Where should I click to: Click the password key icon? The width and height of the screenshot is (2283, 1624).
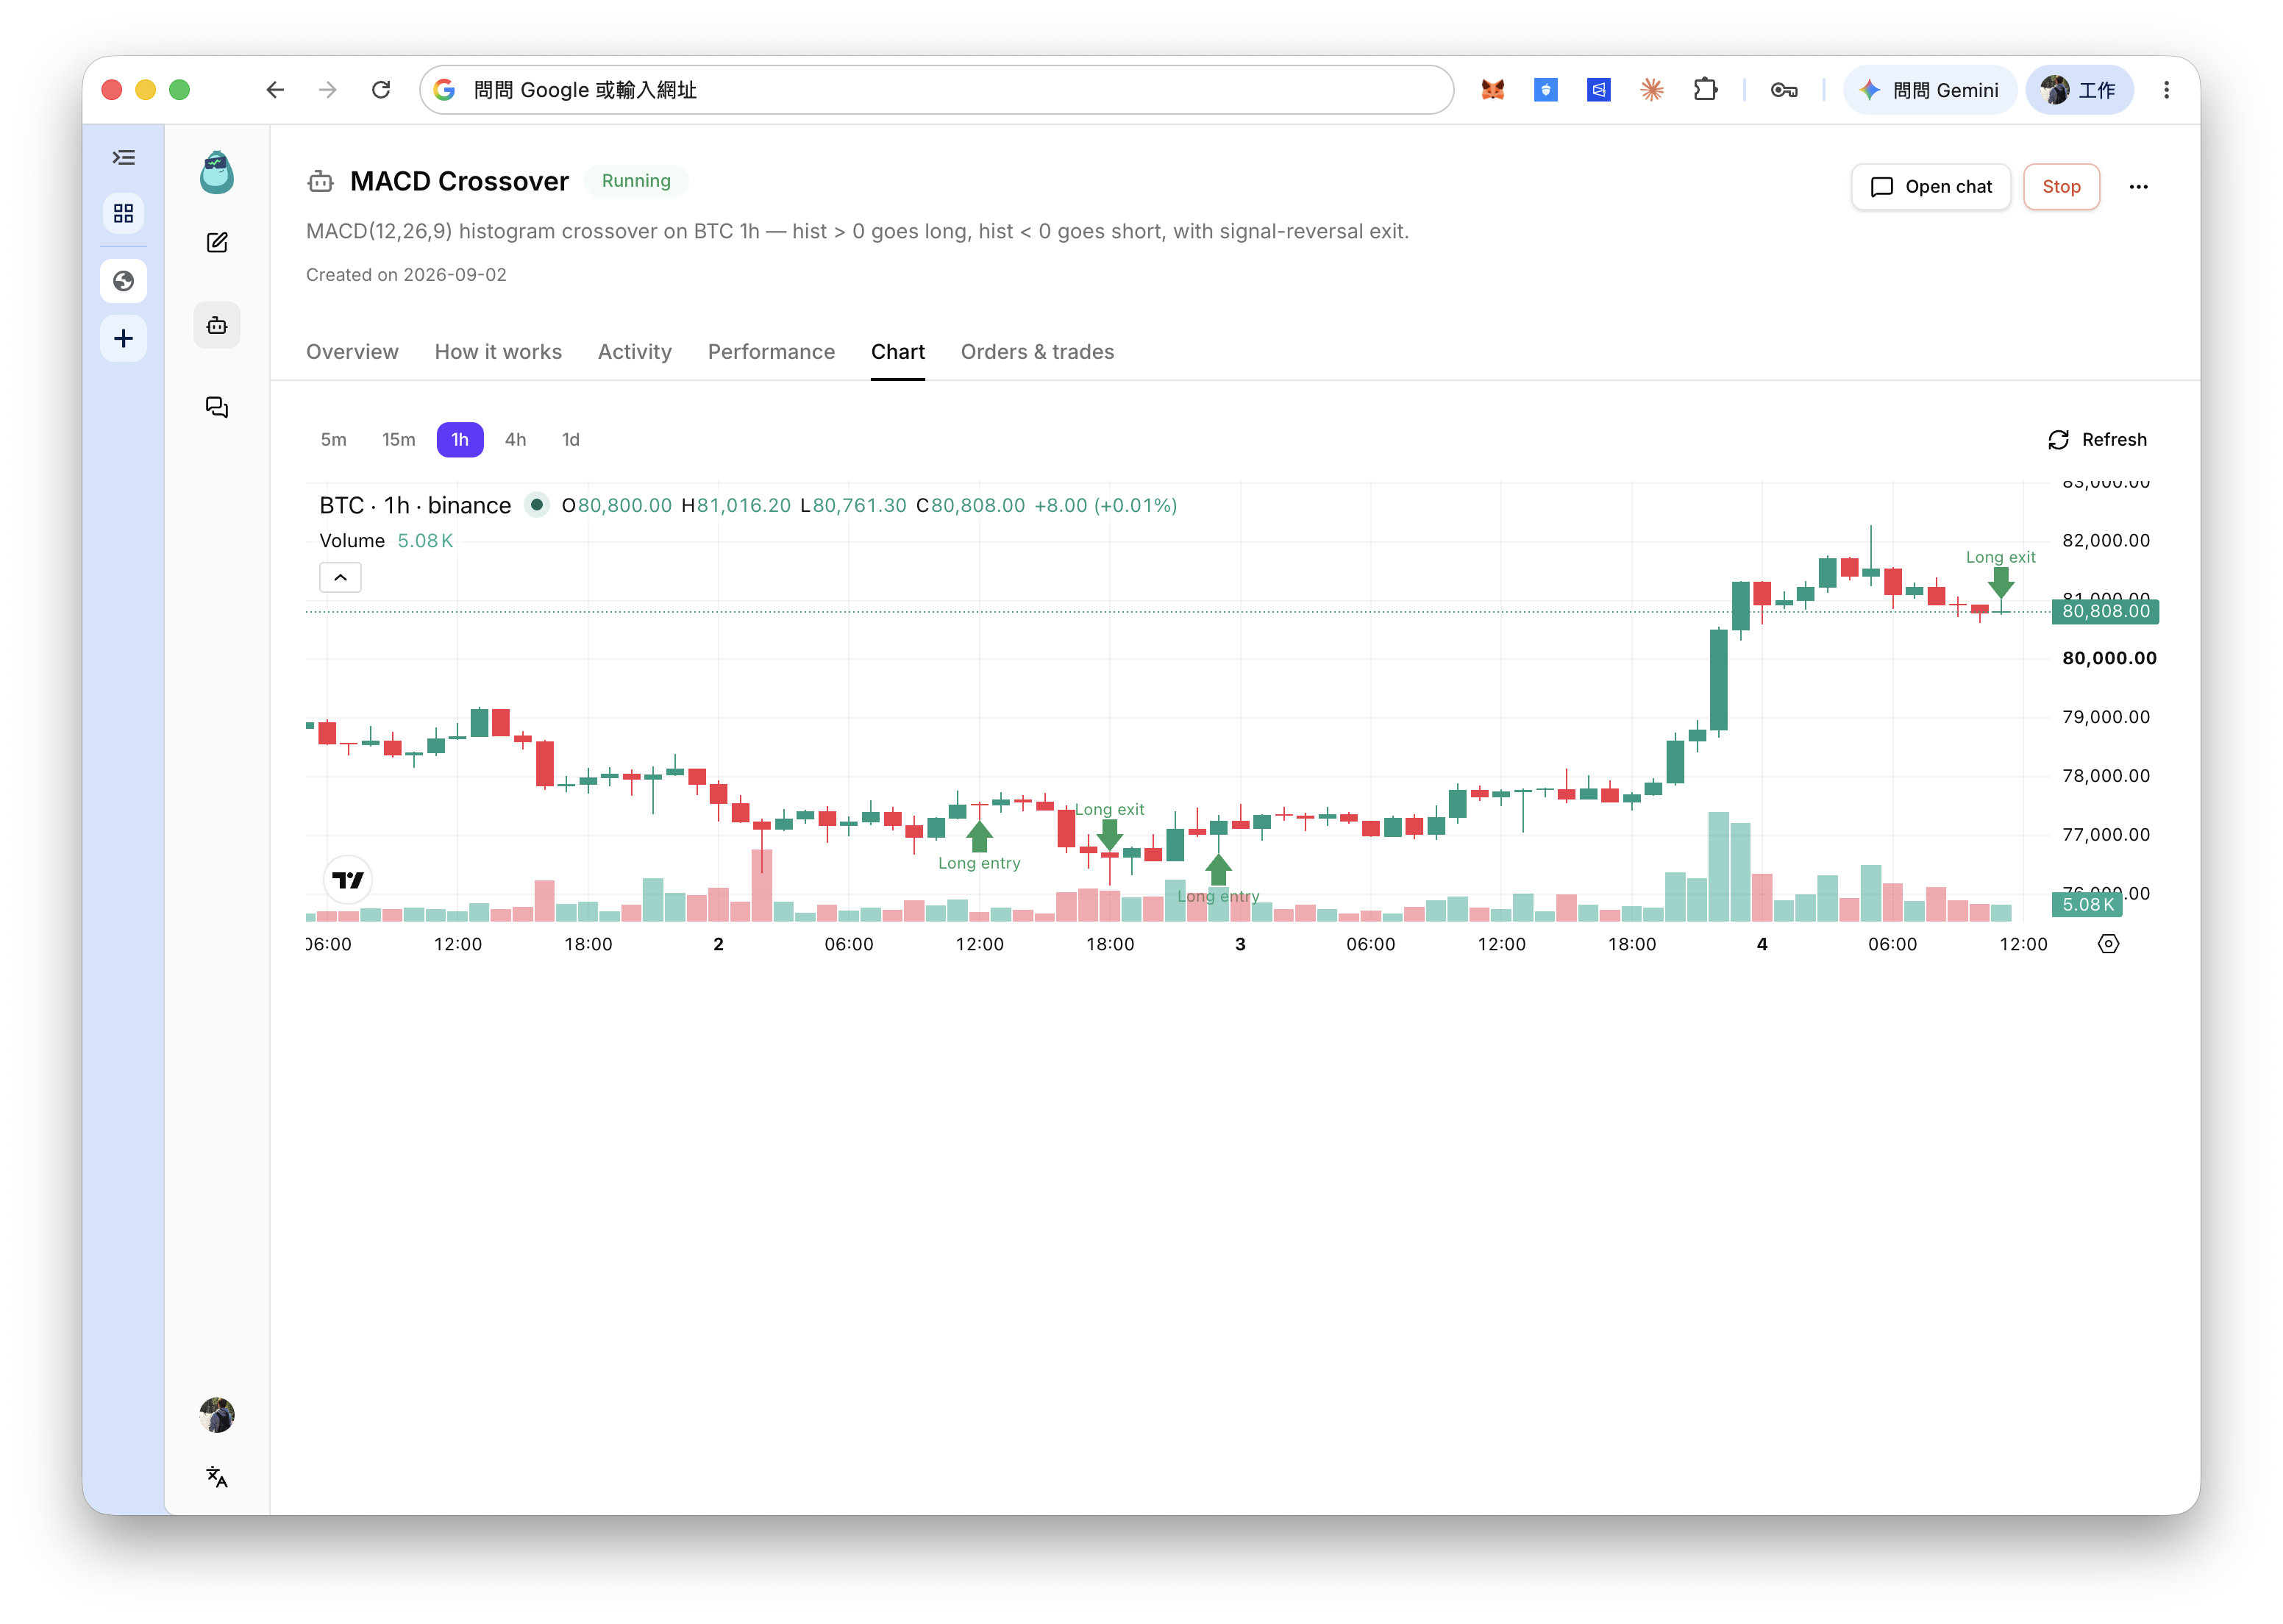tap(1783, 90)
